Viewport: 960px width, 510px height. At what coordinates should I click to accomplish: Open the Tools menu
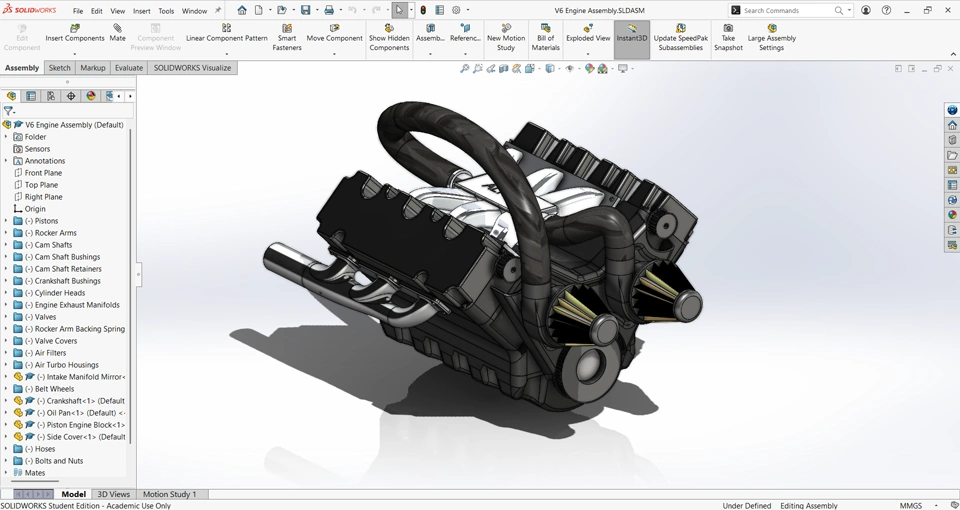(166, 10)
